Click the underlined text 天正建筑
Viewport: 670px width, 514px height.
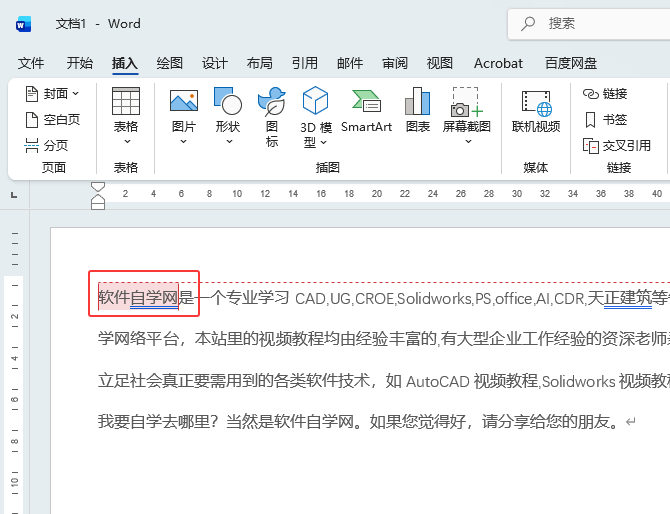620,298
